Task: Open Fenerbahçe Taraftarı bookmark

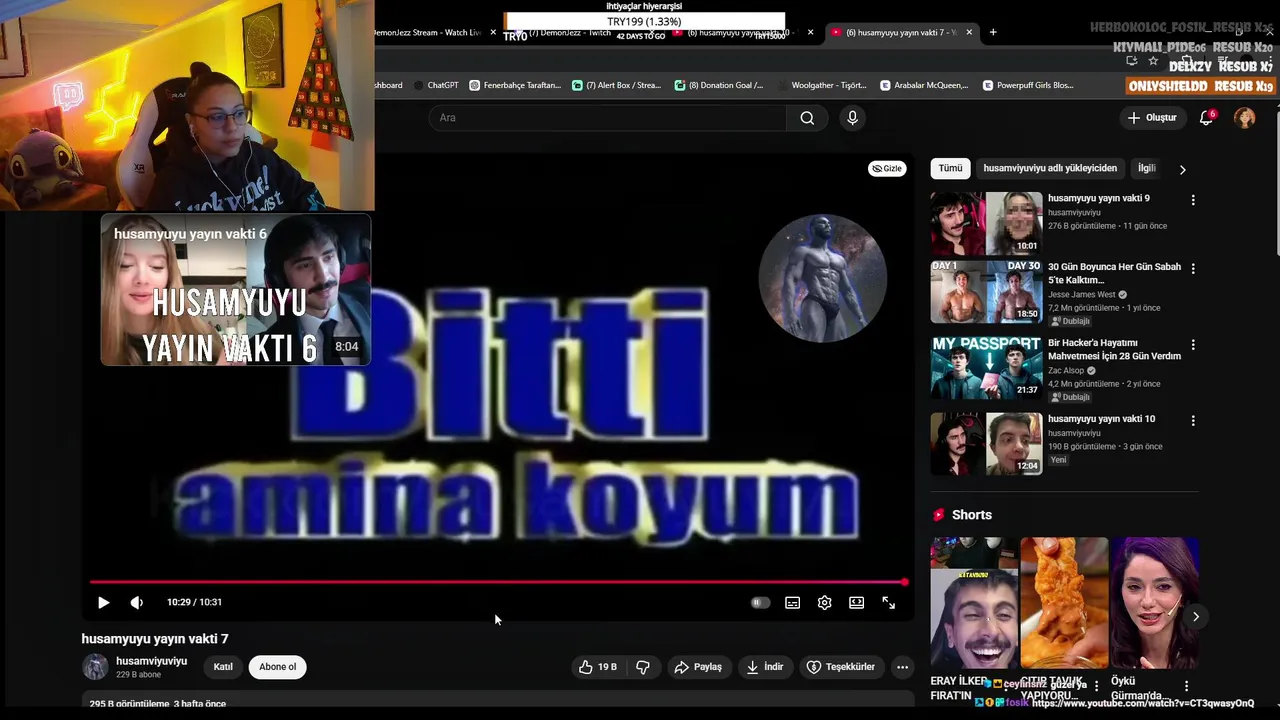Action: pos(515,85)
